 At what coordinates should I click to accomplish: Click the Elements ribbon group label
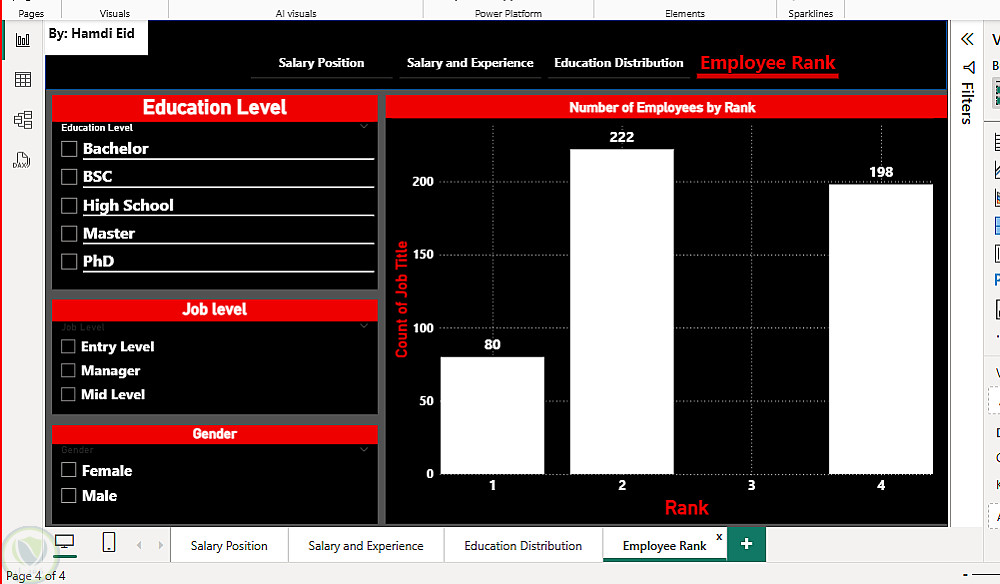685,13
